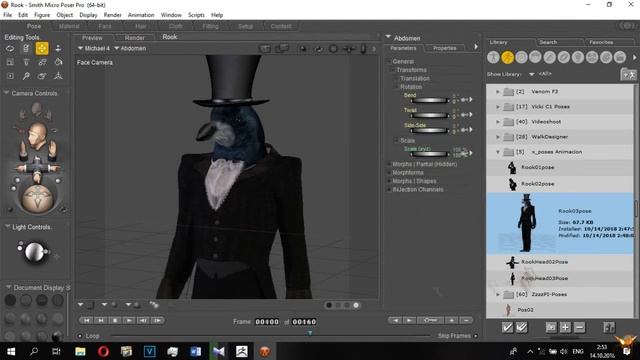Expand the ZzzzFI-Poses folder

coord(498,294)
